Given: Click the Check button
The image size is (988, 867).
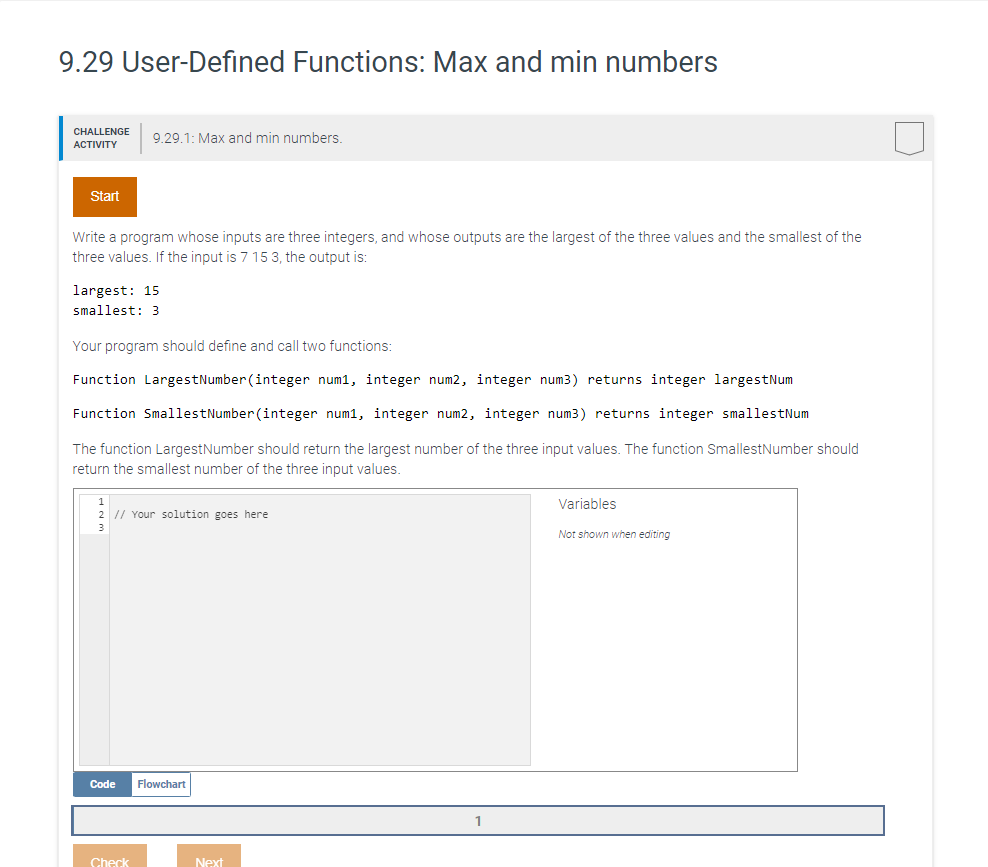Looking at the screenshot, I should click(x=110, y=858).
